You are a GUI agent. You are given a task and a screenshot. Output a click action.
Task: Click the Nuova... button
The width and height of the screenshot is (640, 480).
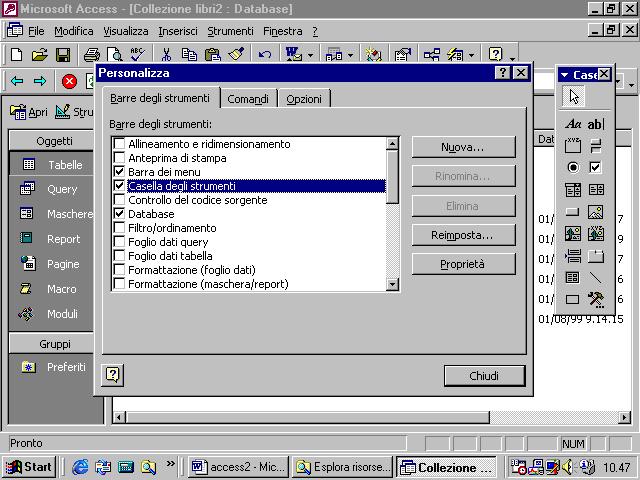point(463,147)
